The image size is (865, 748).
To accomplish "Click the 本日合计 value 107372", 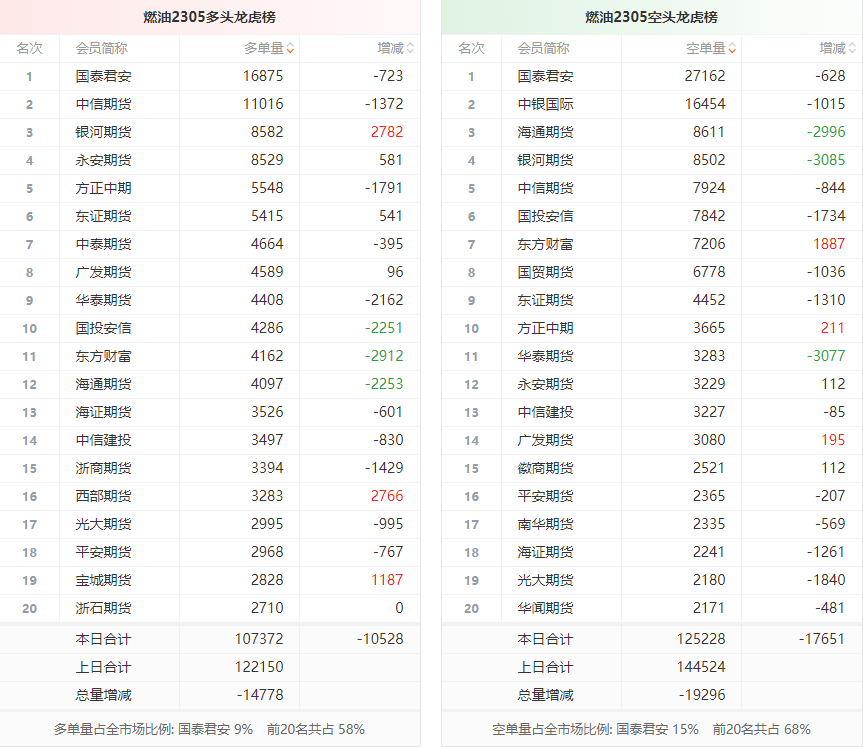I will coord(262,639).
